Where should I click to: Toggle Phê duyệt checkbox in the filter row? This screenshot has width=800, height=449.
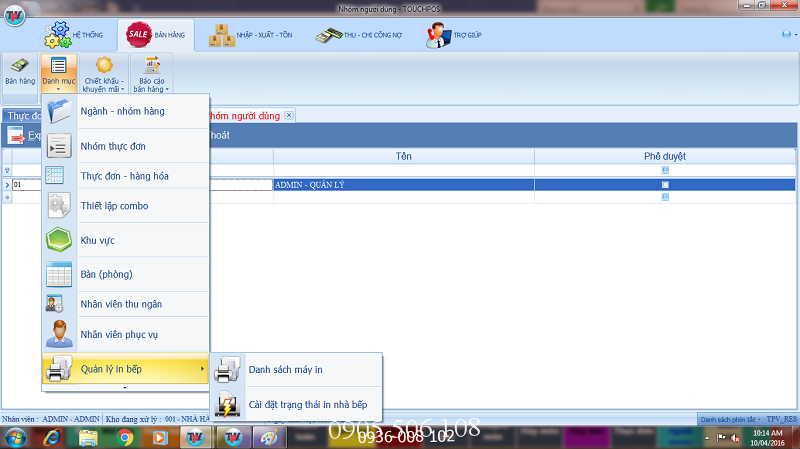[665, 170]
